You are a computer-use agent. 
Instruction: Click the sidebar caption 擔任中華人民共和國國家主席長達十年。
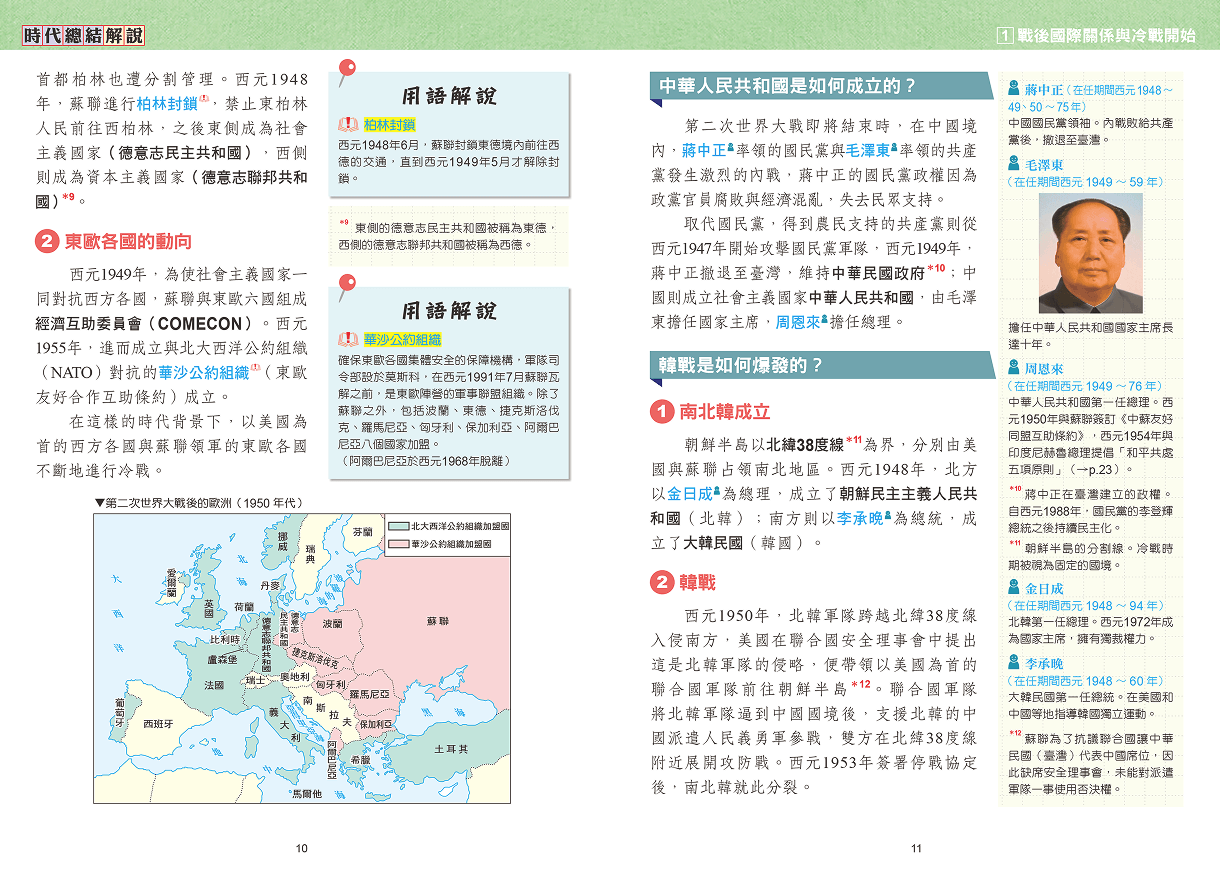[1091, 335]
